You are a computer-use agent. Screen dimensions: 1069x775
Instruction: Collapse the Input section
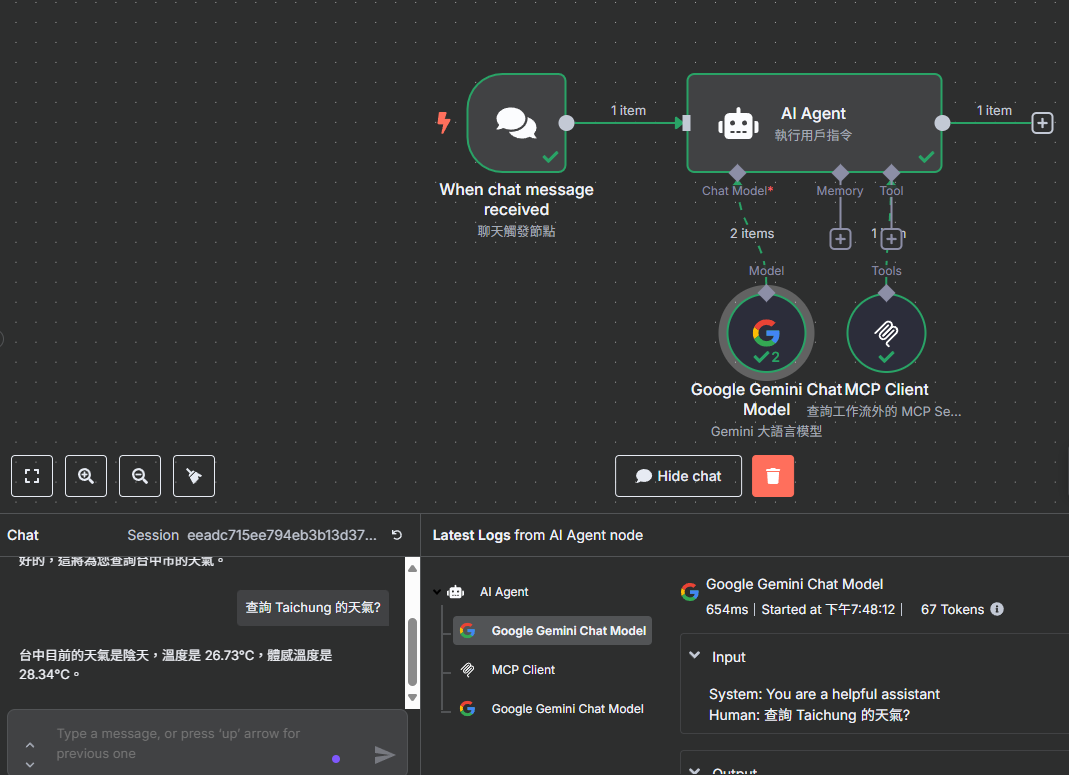[695, 657]
